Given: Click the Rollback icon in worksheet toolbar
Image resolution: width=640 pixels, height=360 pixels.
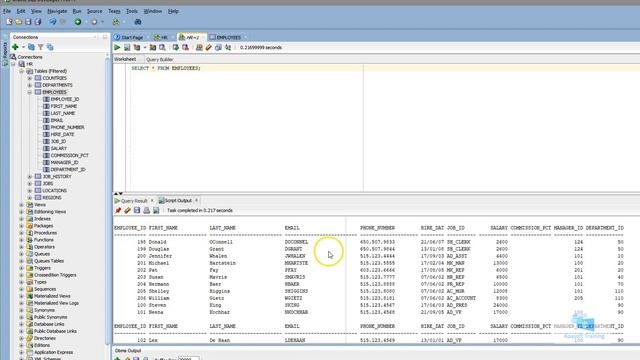Looking at the screenshot, I should [x=185, y=47].
